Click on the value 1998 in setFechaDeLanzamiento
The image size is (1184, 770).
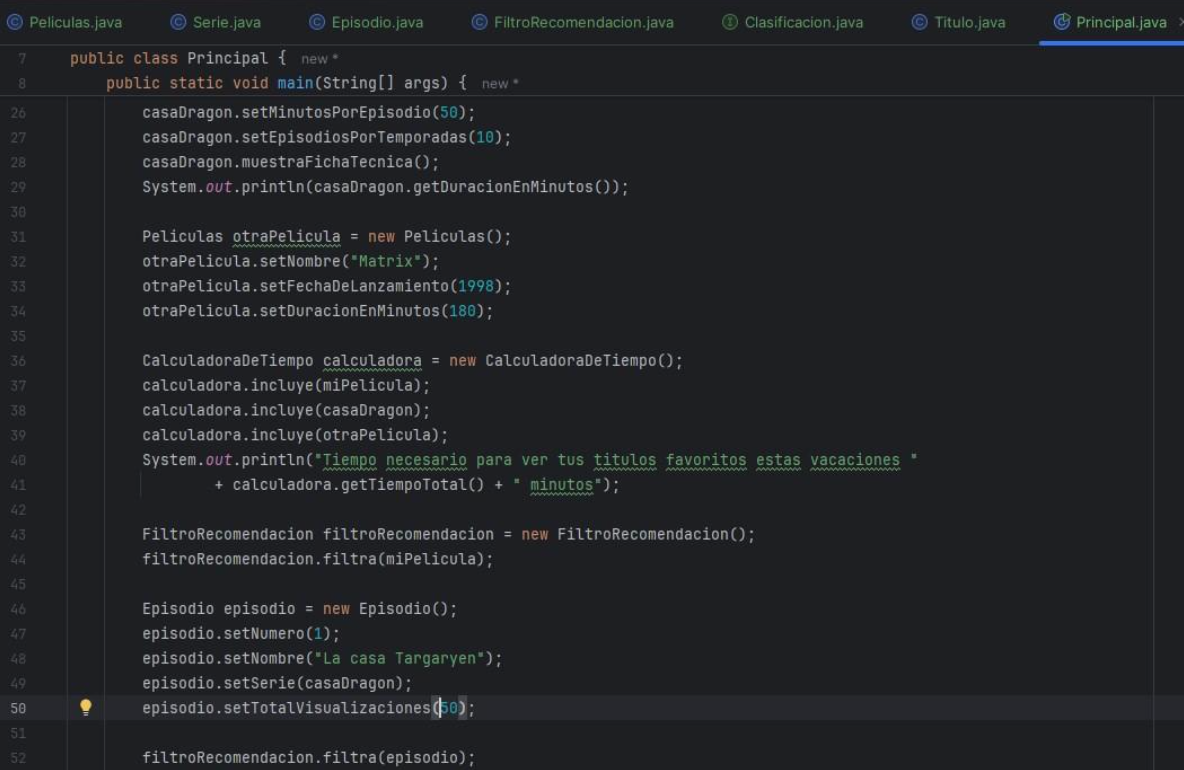[476, 286]
